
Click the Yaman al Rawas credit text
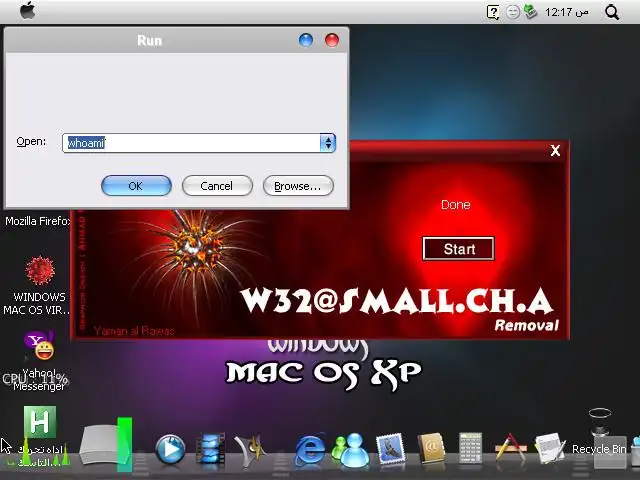tap(134, 331)
